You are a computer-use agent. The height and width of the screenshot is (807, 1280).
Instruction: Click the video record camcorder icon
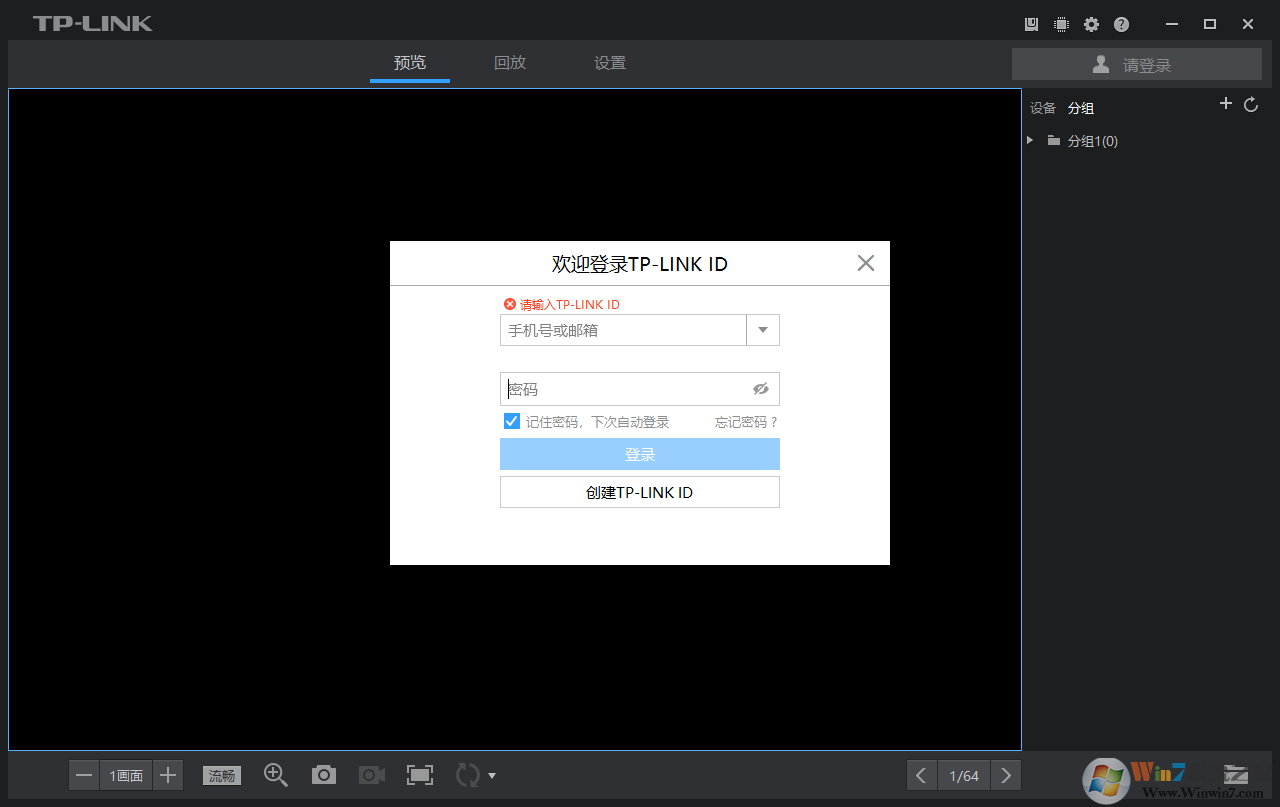(x=372, y=775)
